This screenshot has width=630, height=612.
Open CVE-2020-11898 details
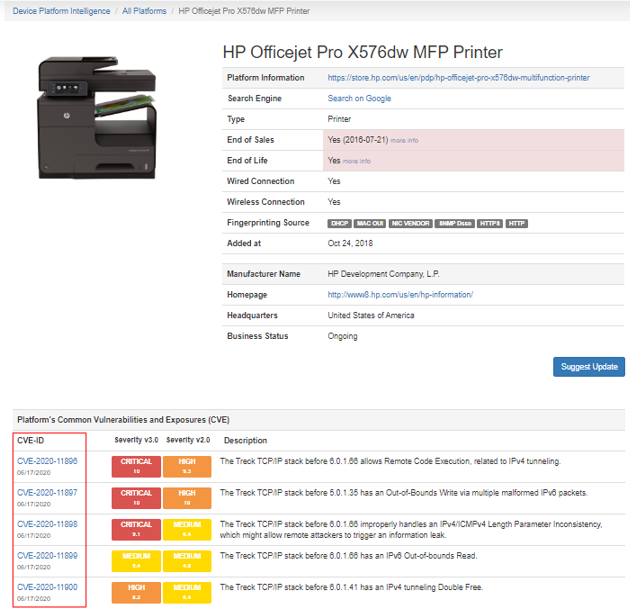tap(47, 524)
